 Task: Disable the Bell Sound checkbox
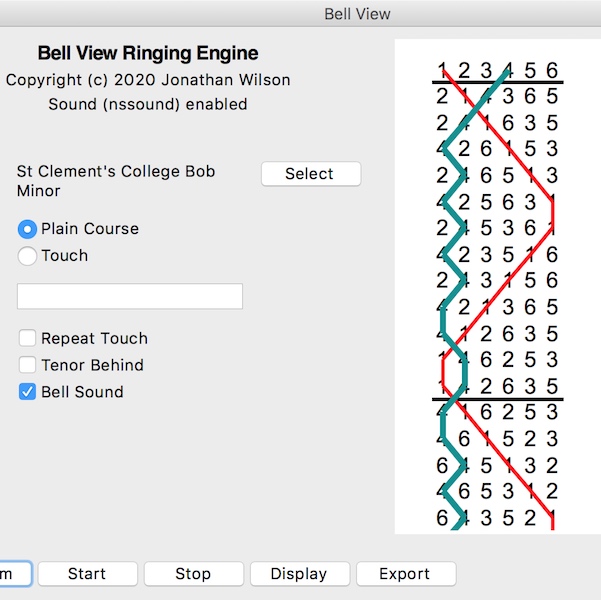pyautogui.click(x=28, y=392)
